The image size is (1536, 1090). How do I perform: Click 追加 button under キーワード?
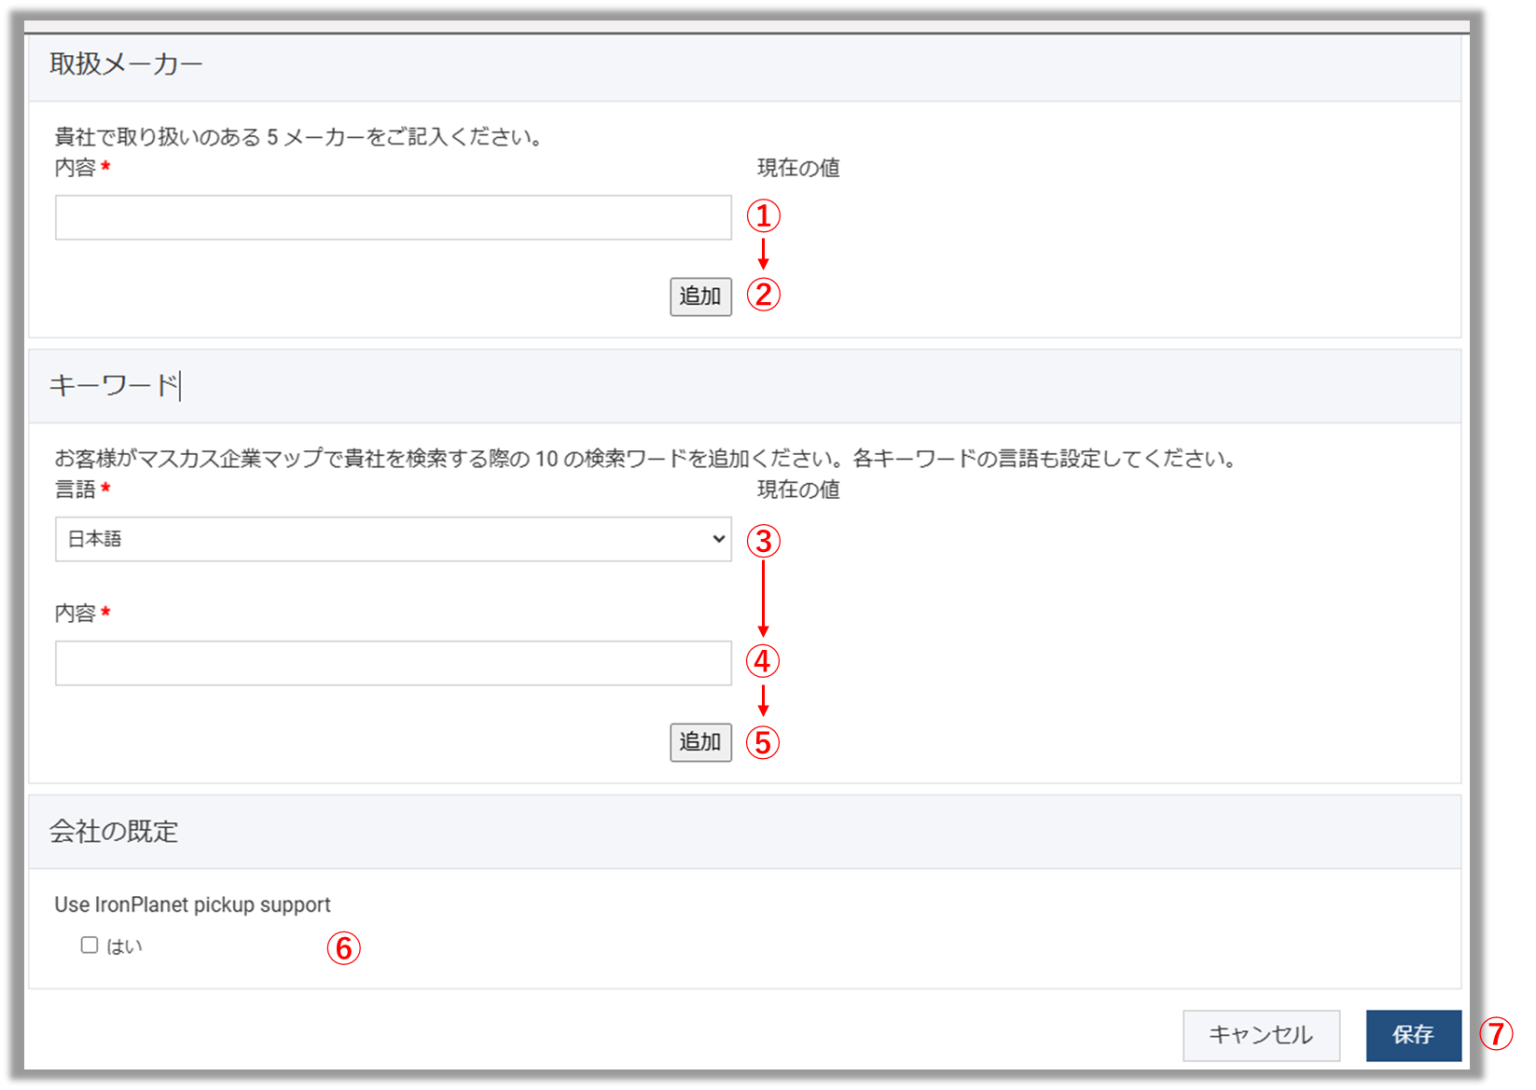click(700, 742)
